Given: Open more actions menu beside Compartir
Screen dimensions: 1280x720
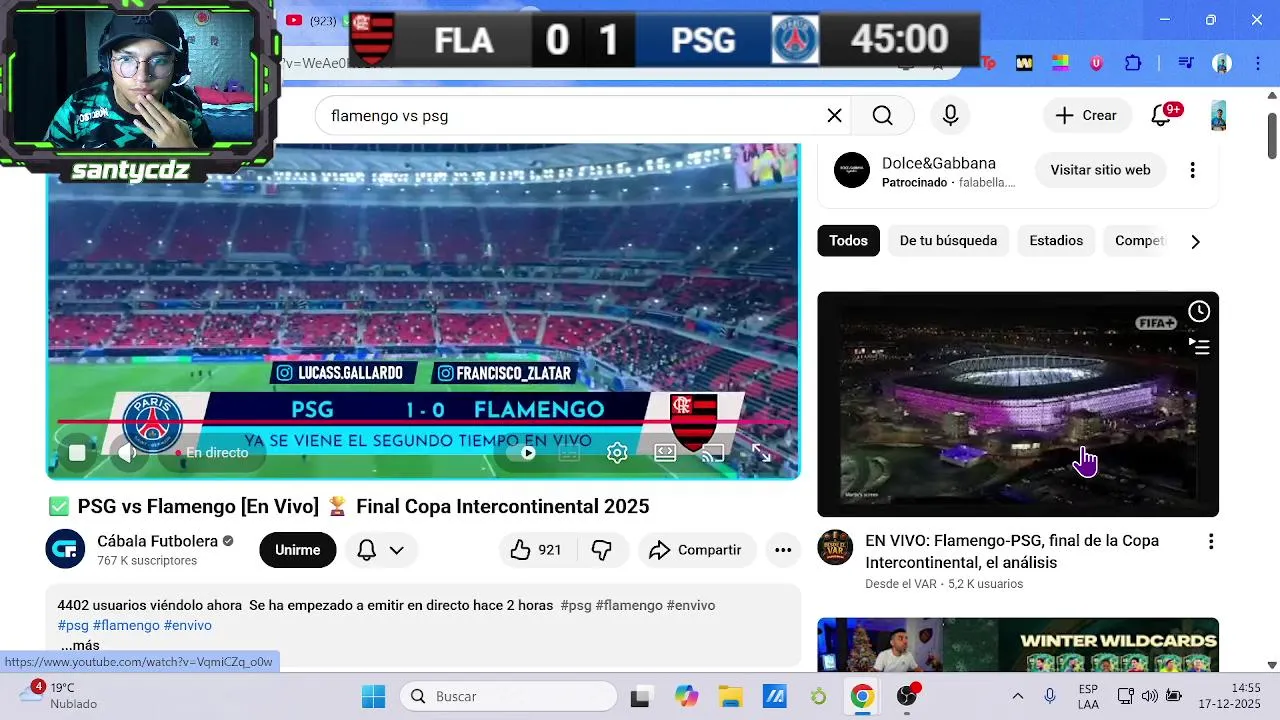Looking at the screenshot, I should 783,550.
